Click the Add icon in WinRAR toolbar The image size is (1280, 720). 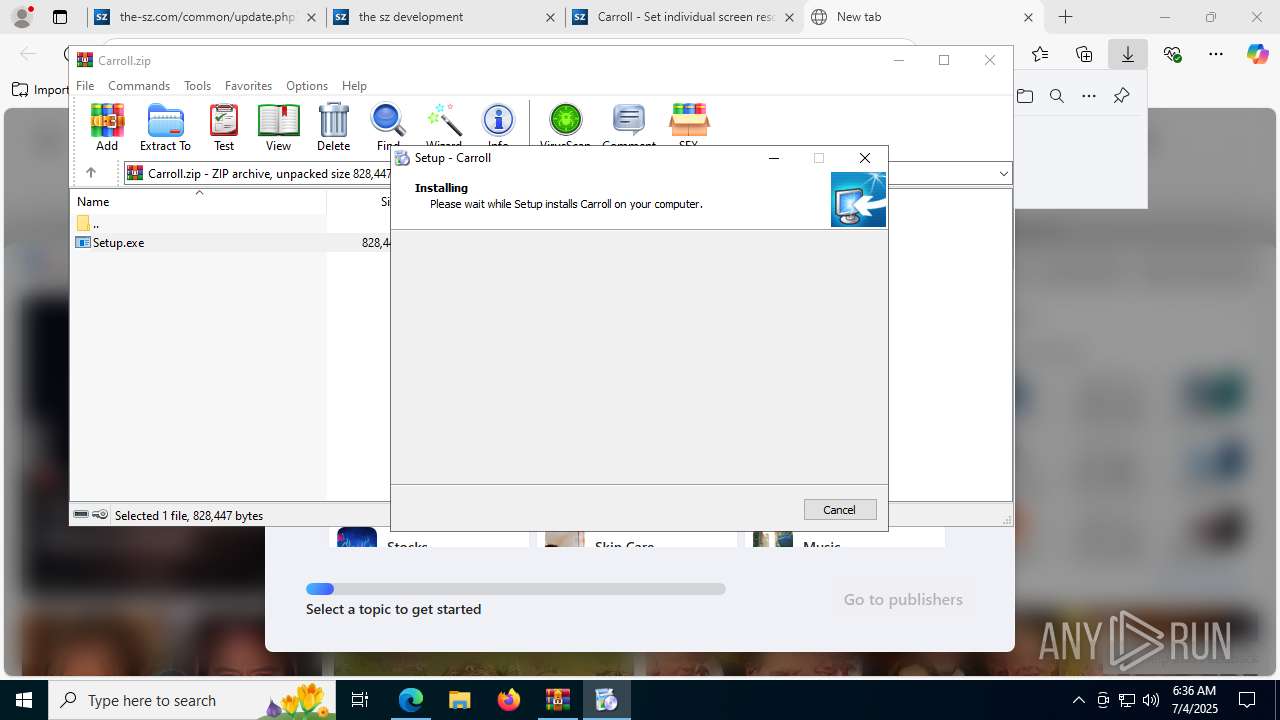pos(107,127)
